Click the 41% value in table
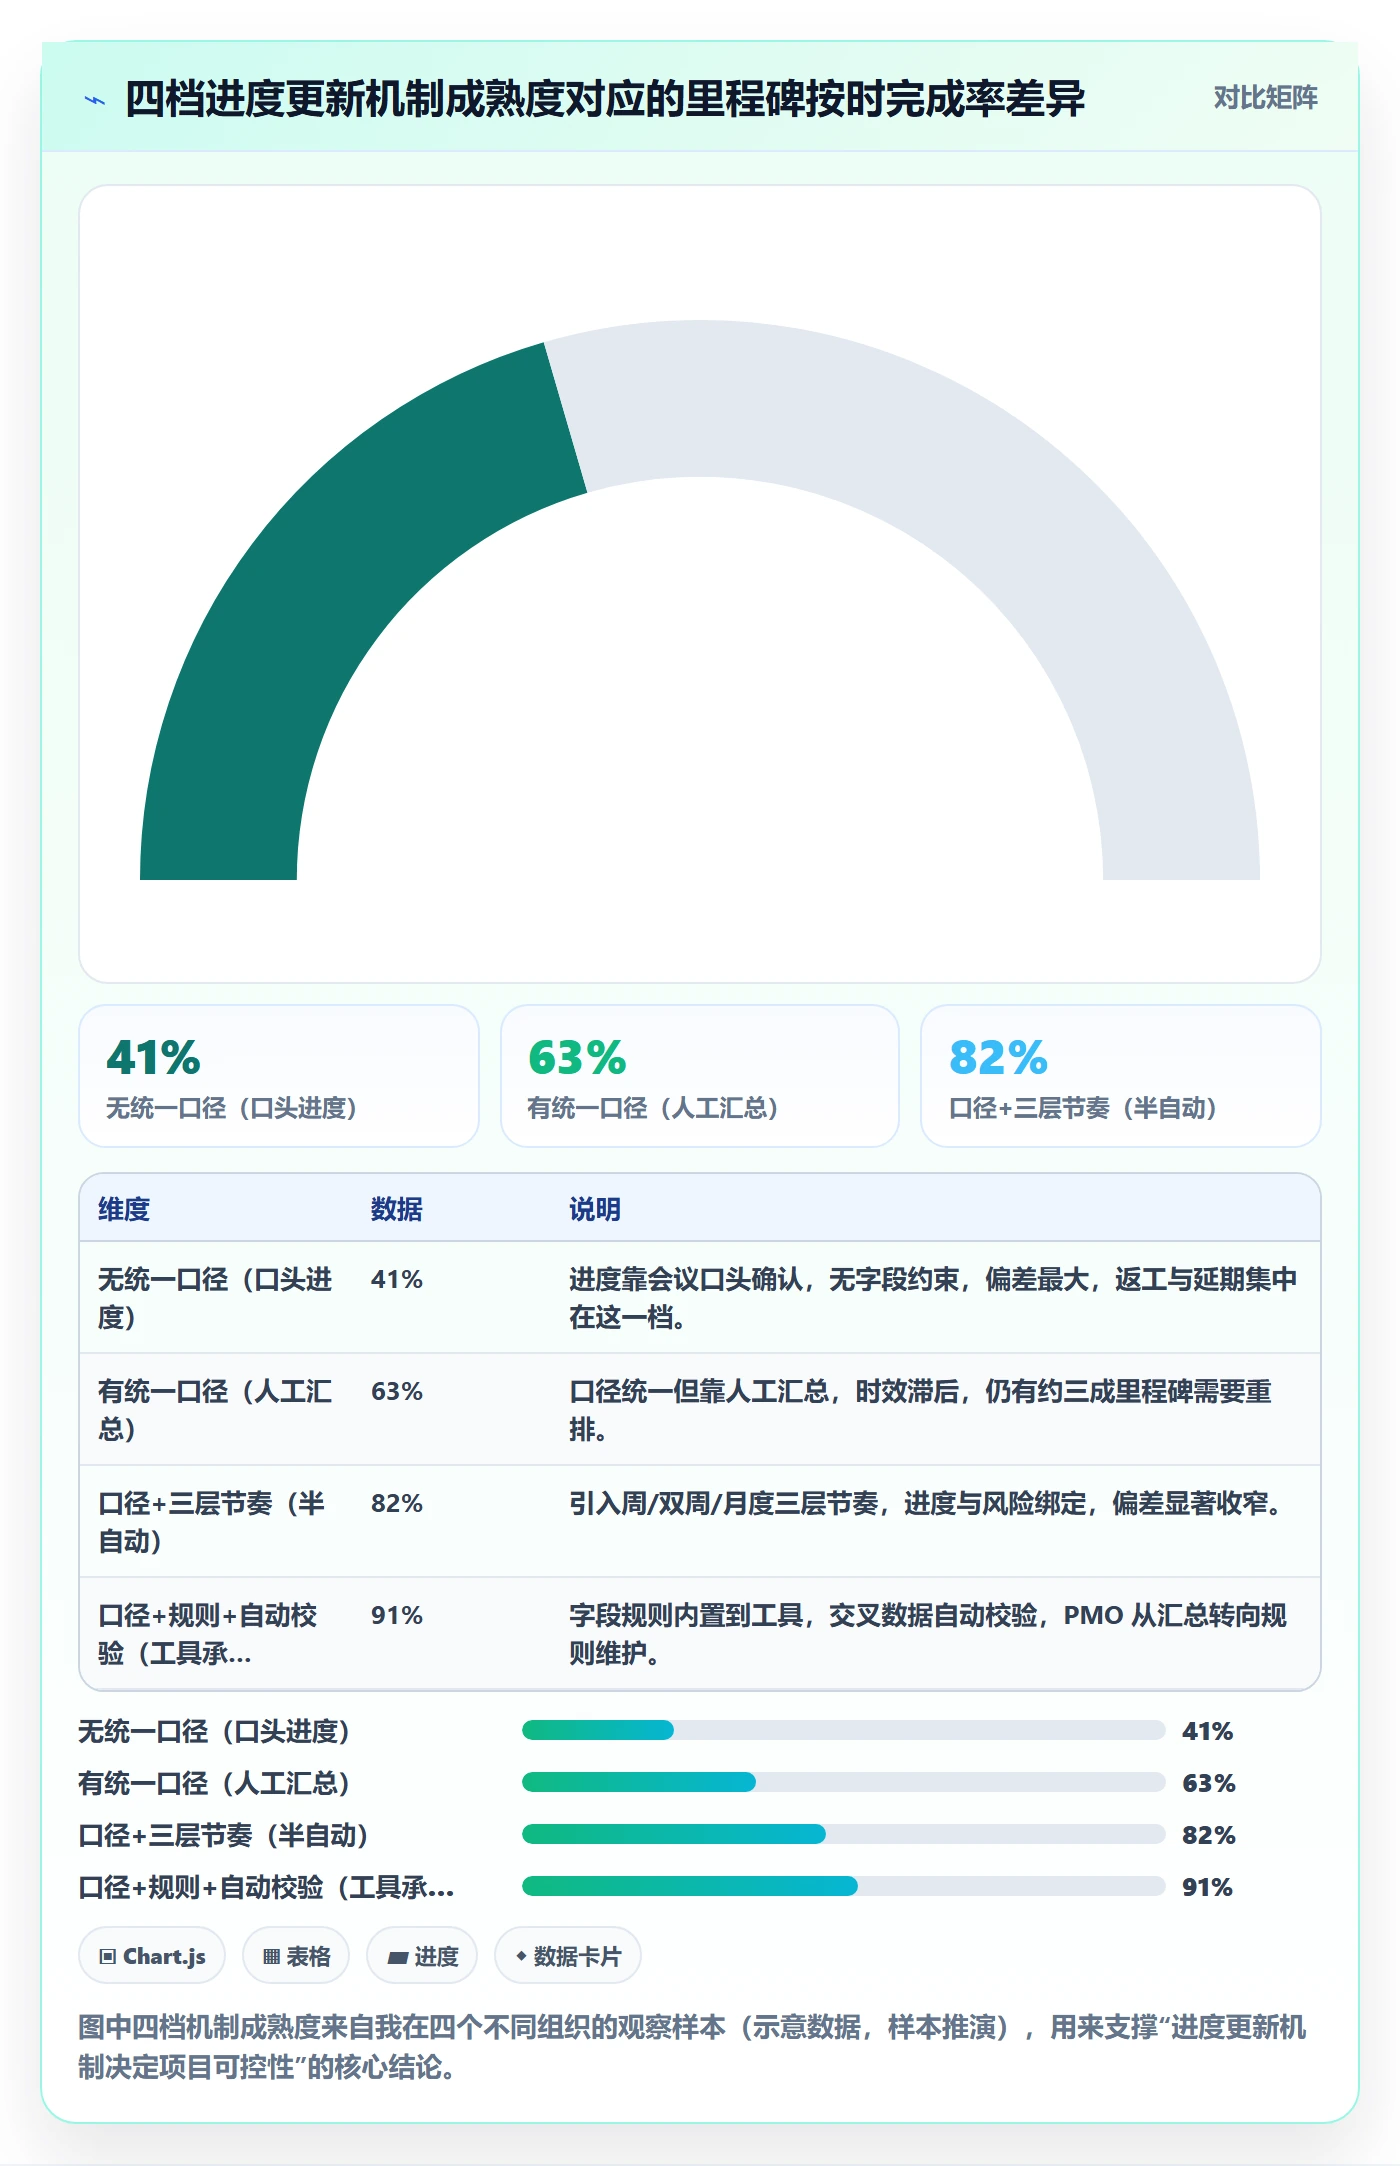 coord(397,1279)
